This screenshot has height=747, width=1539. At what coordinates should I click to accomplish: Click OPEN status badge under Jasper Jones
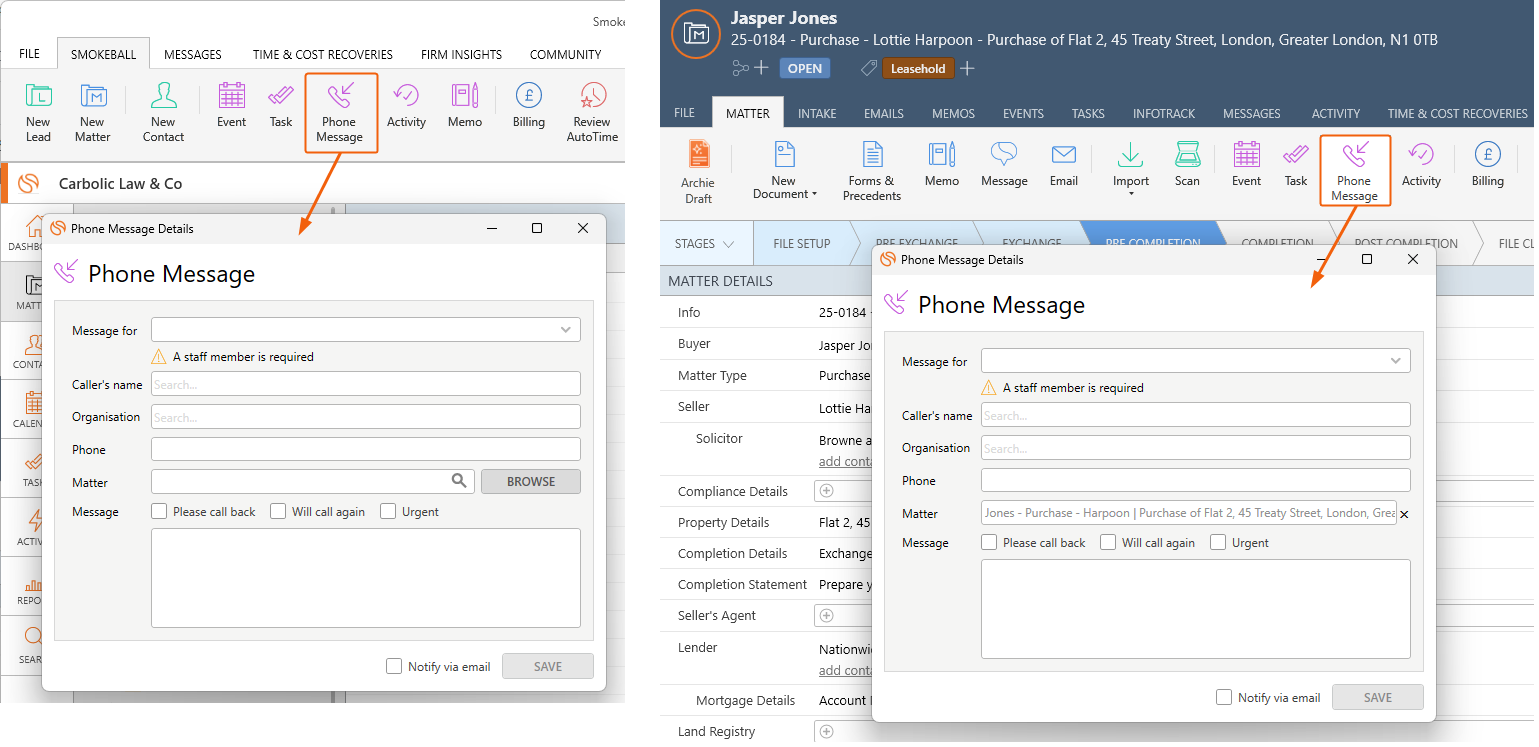point(805,69)
